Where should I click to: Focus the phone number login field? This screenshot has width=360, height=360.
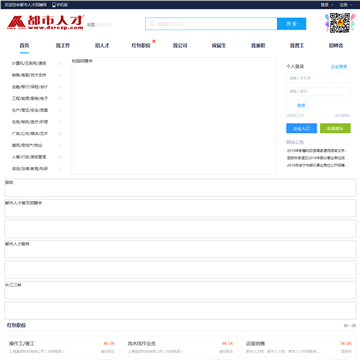click(318, 78)
